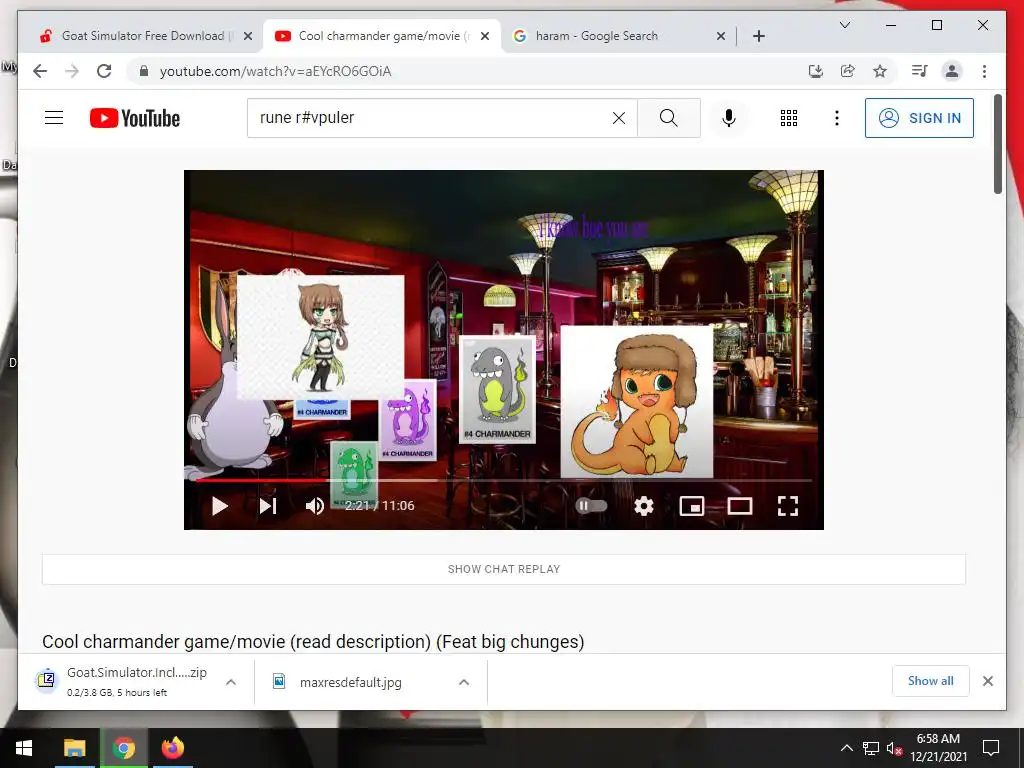Switch to theater mode

tap(740, 505)
